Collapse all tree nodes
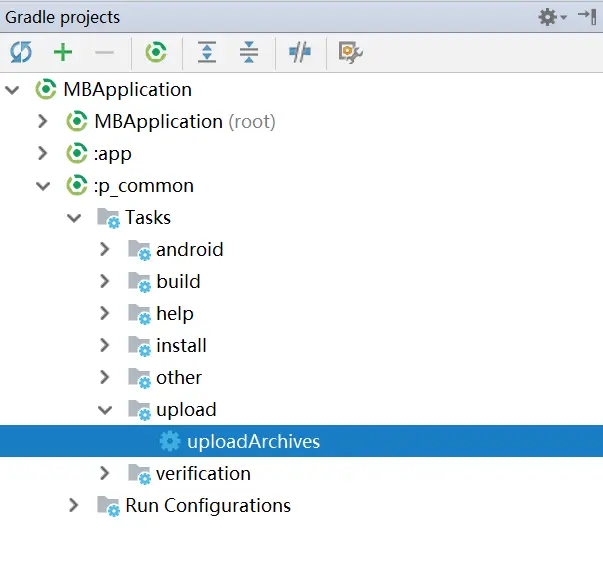Viewport: 603px width, 573px height. point(249,52)
